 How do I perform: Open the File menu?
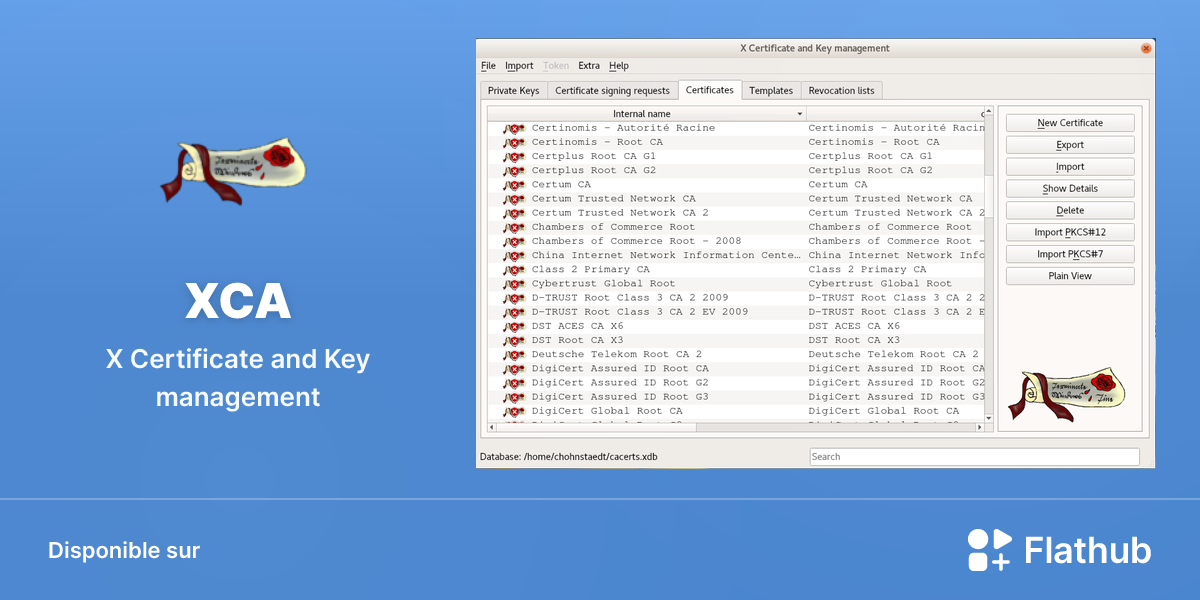[x=488, y=66]
